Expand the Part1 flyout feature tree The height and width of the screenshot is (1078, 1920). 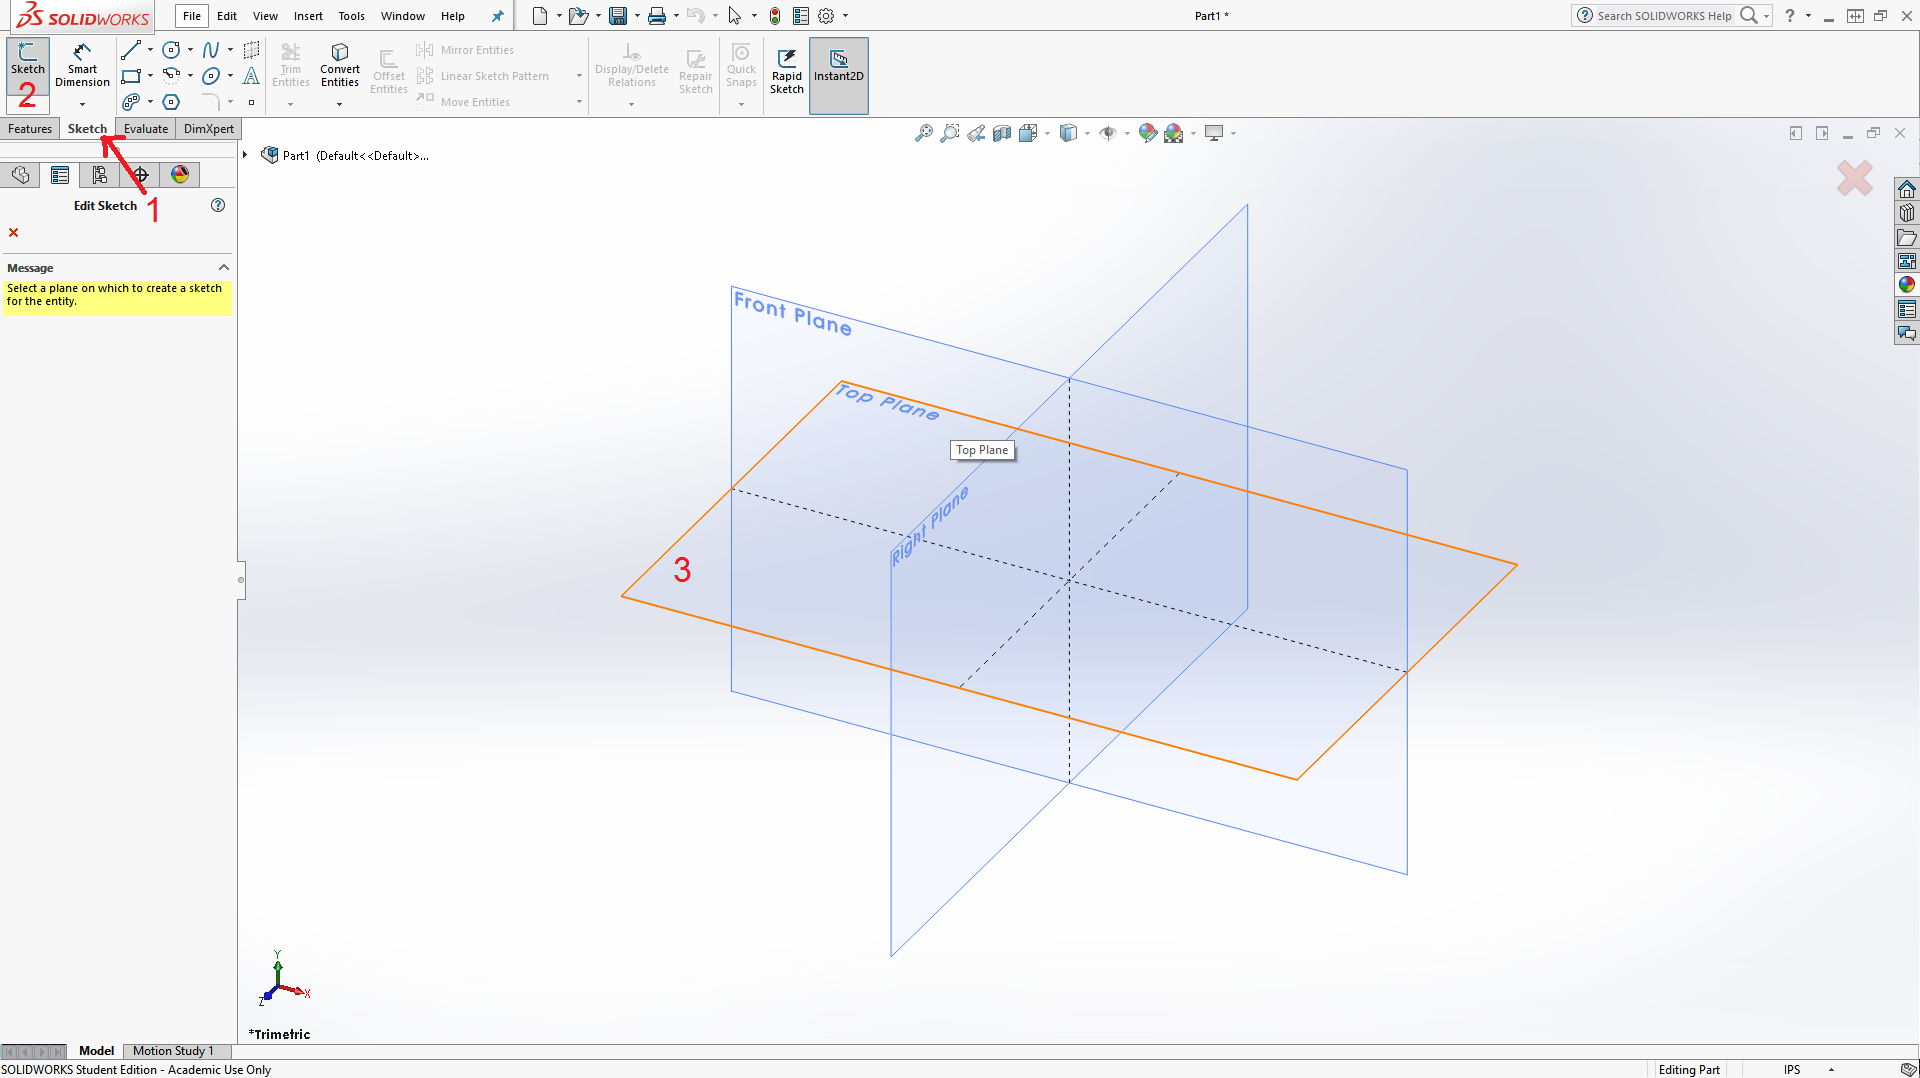click(244, 155)
